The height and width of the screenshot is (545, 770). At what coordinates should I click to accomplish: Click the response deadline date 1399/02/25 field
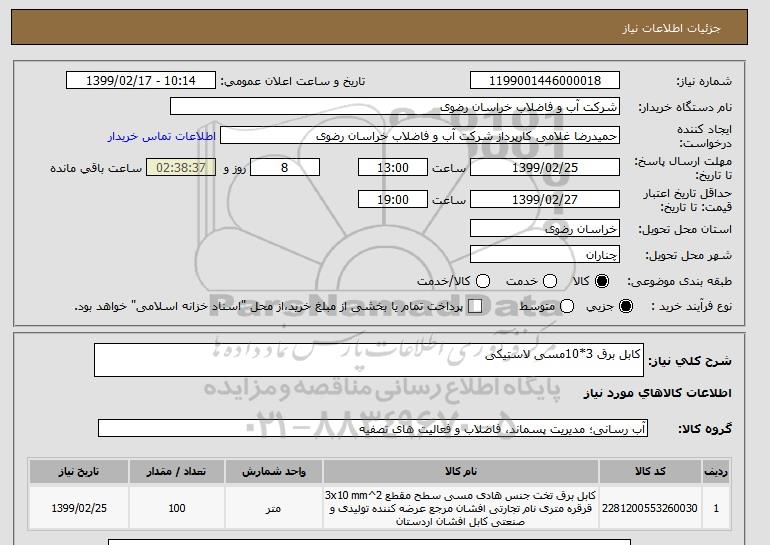click(545, 167)
